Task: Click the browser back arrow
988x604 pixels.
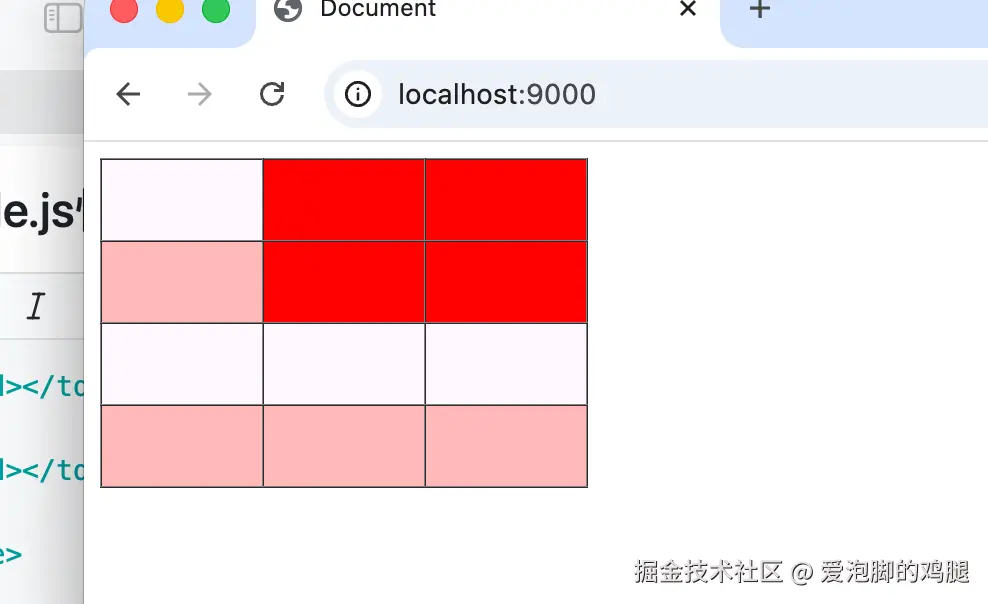Action: [128, 94]
